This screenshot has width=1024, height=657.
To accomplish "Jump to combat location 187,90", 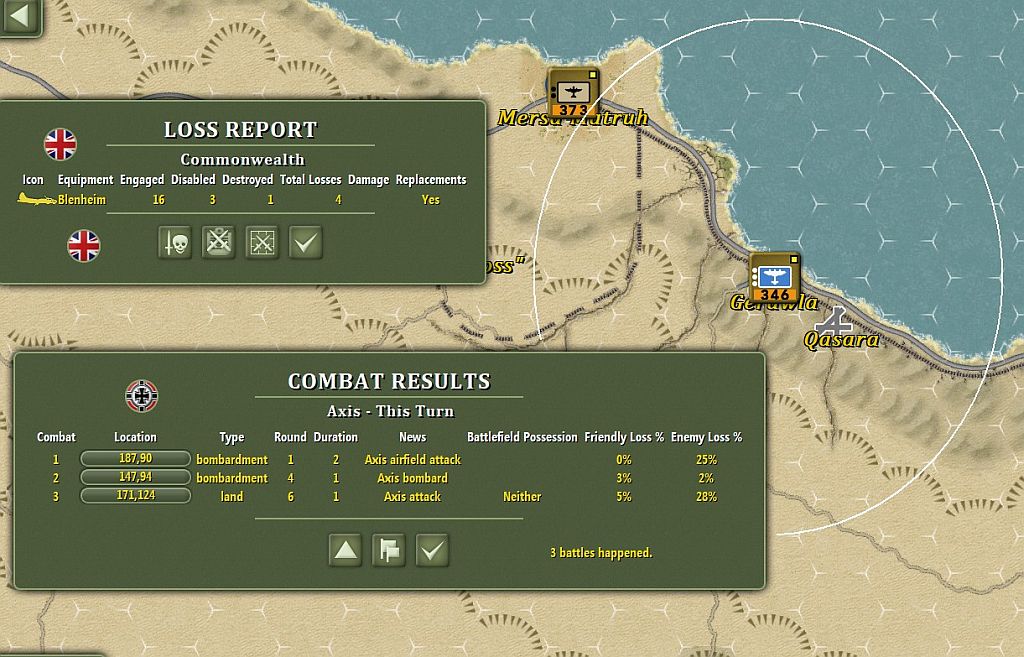I will coord(135,459).
